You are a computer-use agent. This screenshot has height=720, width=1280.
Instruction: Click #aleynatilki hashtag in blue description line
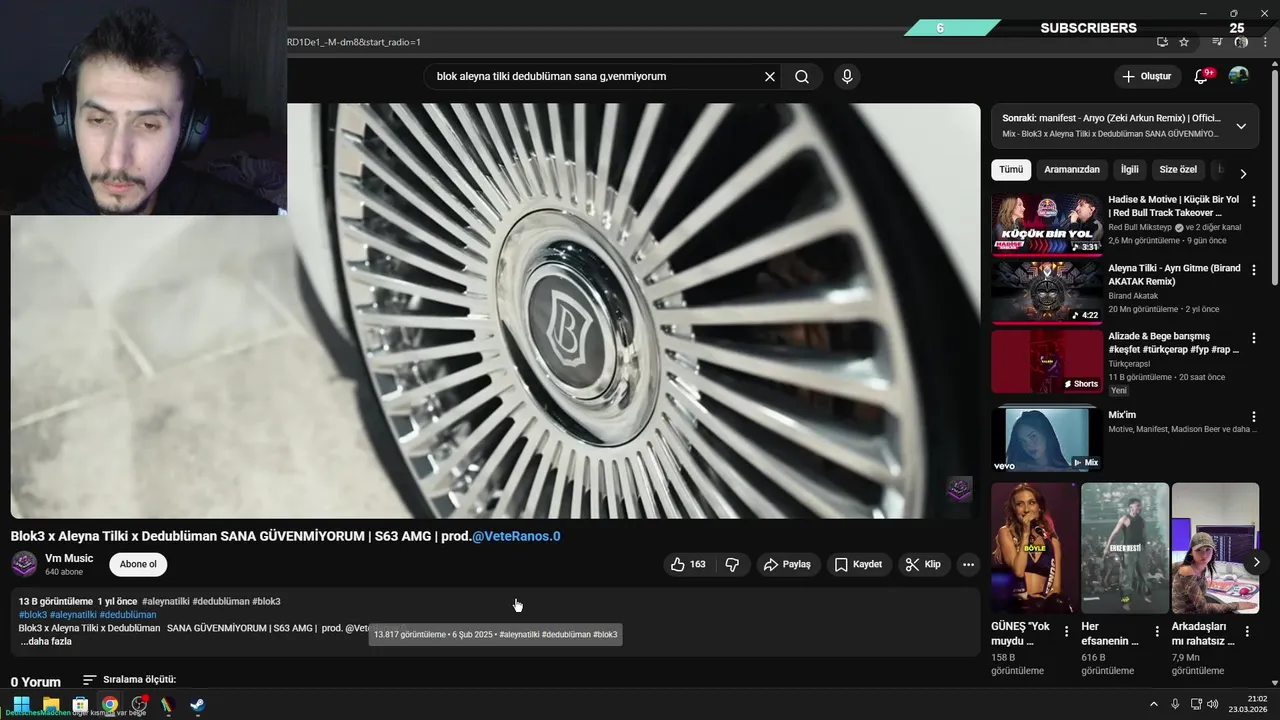pyautogui.click(x=73, y=615)
